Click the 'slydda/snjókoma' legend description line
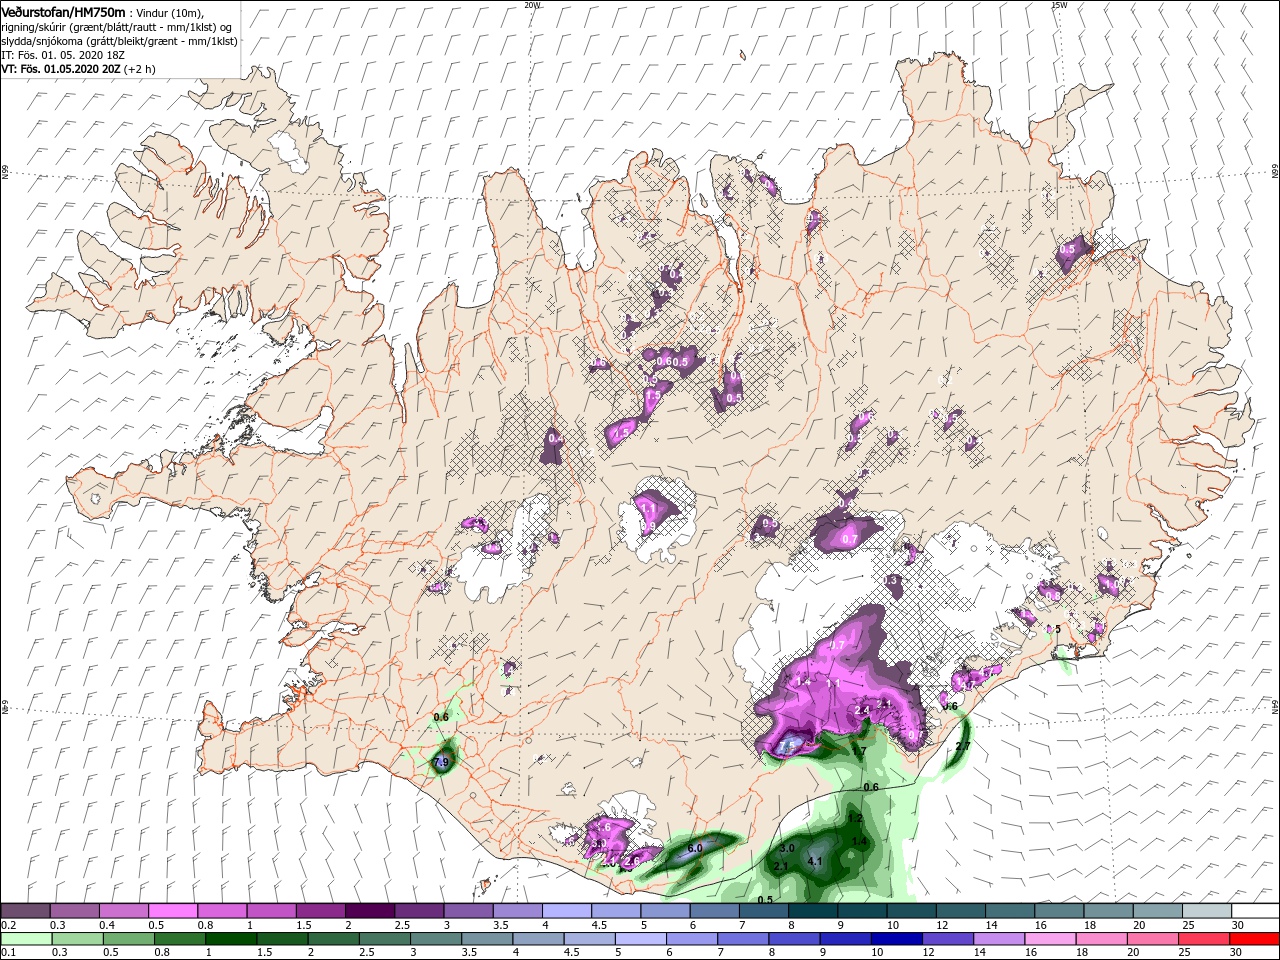 119,41
